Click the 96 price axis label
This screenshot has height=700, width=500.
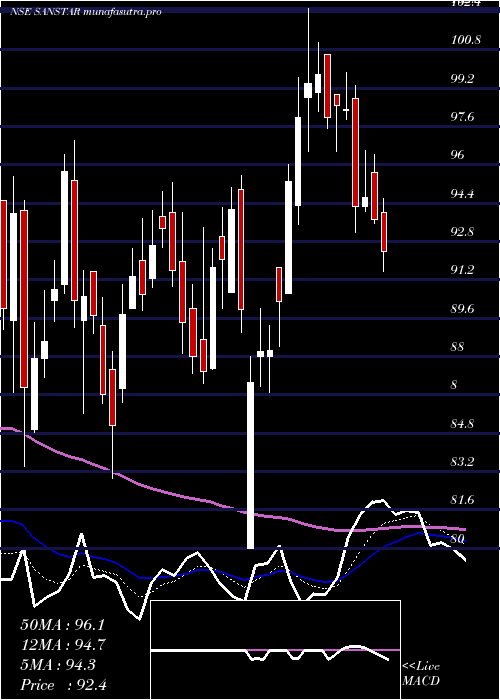(458, 155)
